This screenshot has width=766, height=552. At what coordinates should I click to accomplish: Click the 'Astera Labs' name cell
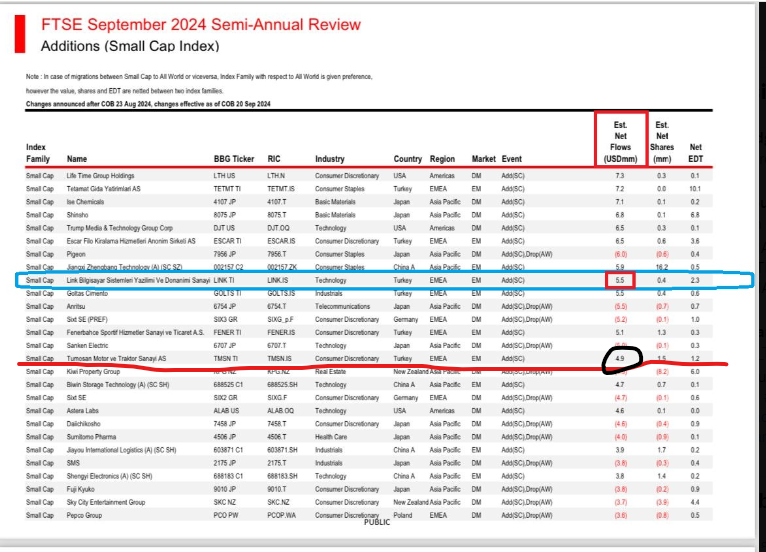83,411
